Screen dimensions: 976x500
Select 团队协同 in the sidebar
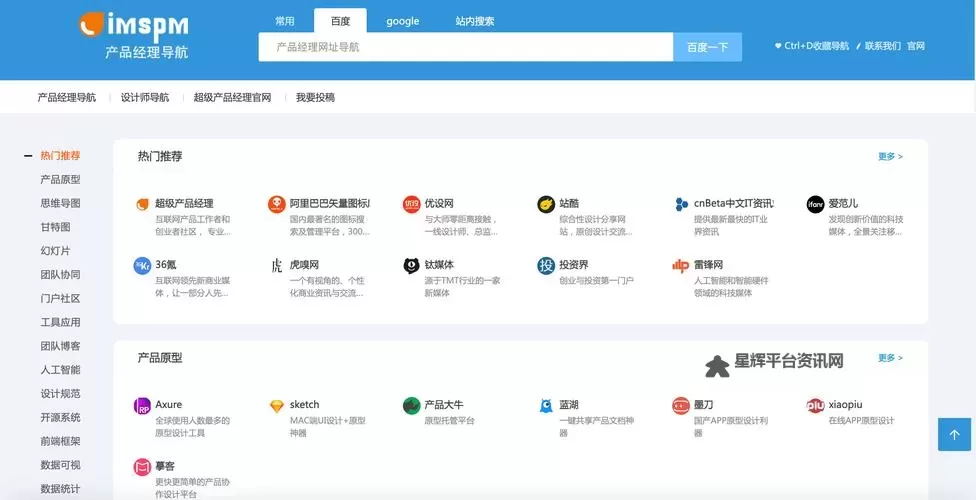60,275
